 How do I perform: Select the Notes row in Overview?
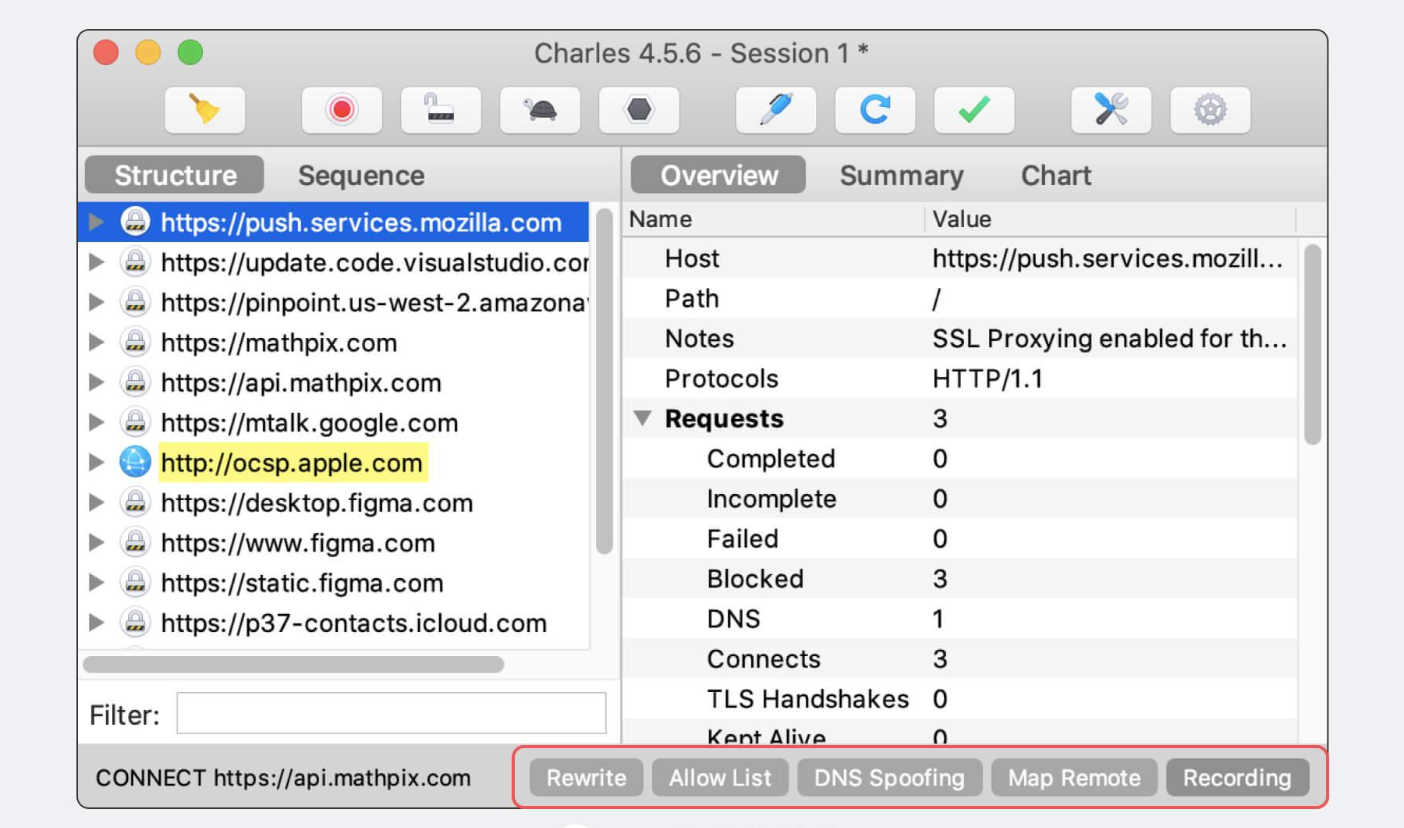click(961, 339)
